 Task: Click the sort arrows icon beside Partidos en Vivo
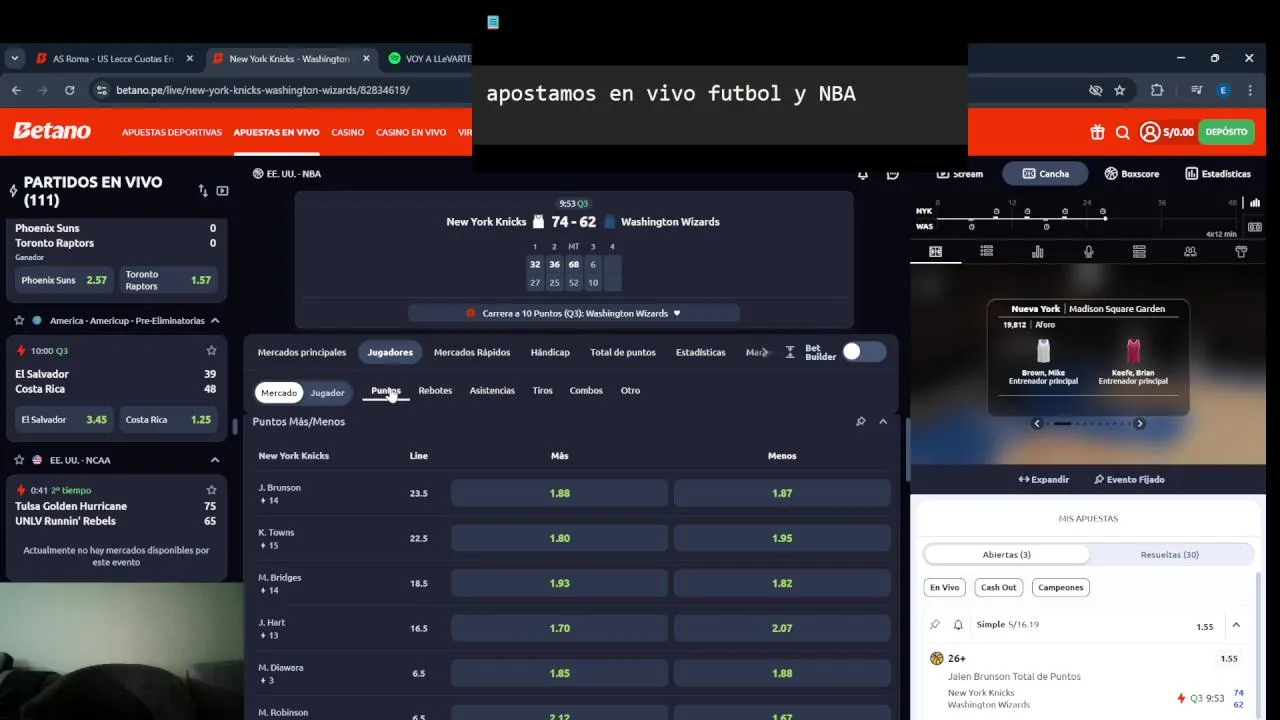click(x=203, y=191)
